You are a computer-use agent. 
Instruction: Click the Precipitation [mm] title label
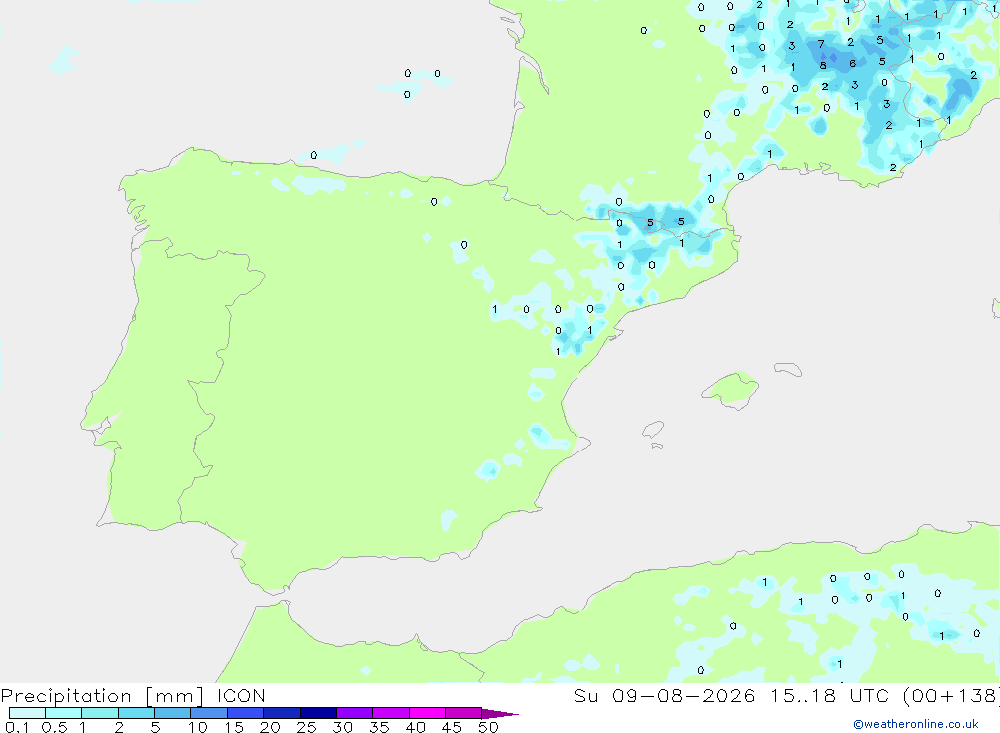[x=102, y=696]
